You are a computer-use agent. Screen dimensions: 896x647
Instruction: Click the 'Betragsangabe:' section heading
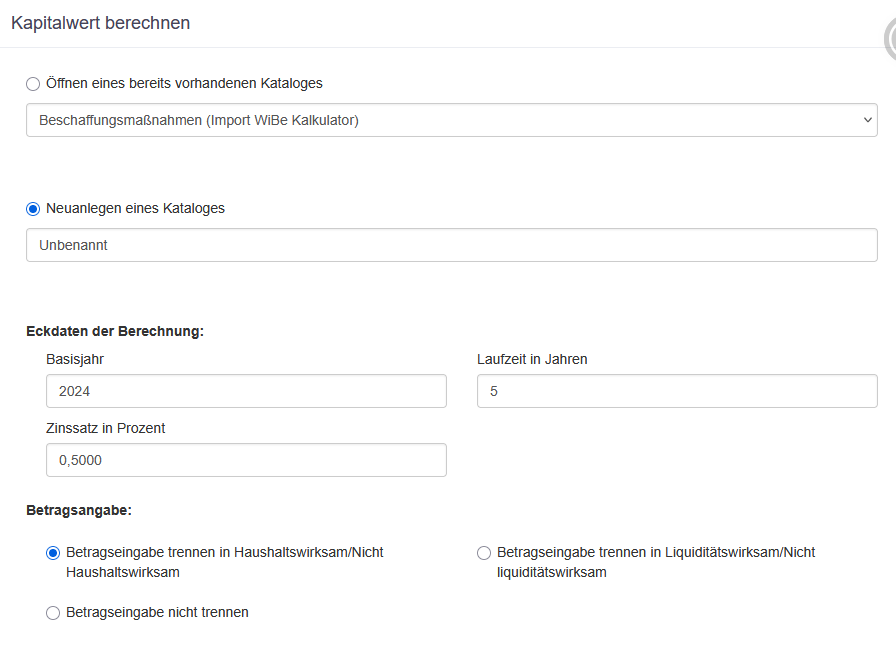pos(79,510)
